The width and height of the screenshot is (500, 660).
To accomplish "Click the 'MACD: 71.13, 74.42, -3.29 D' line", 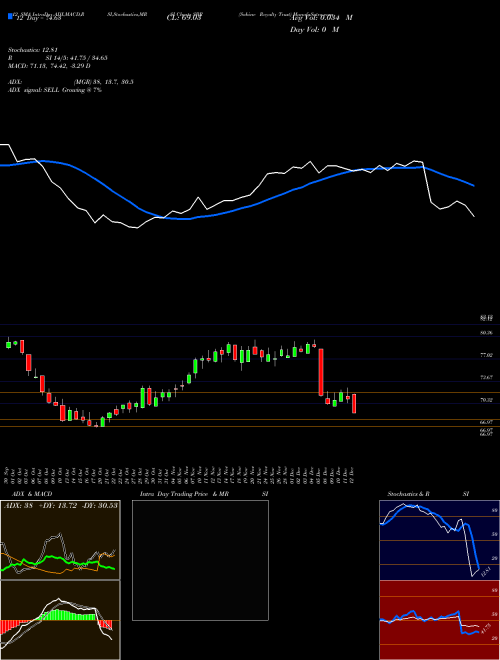I will (49, 66).
